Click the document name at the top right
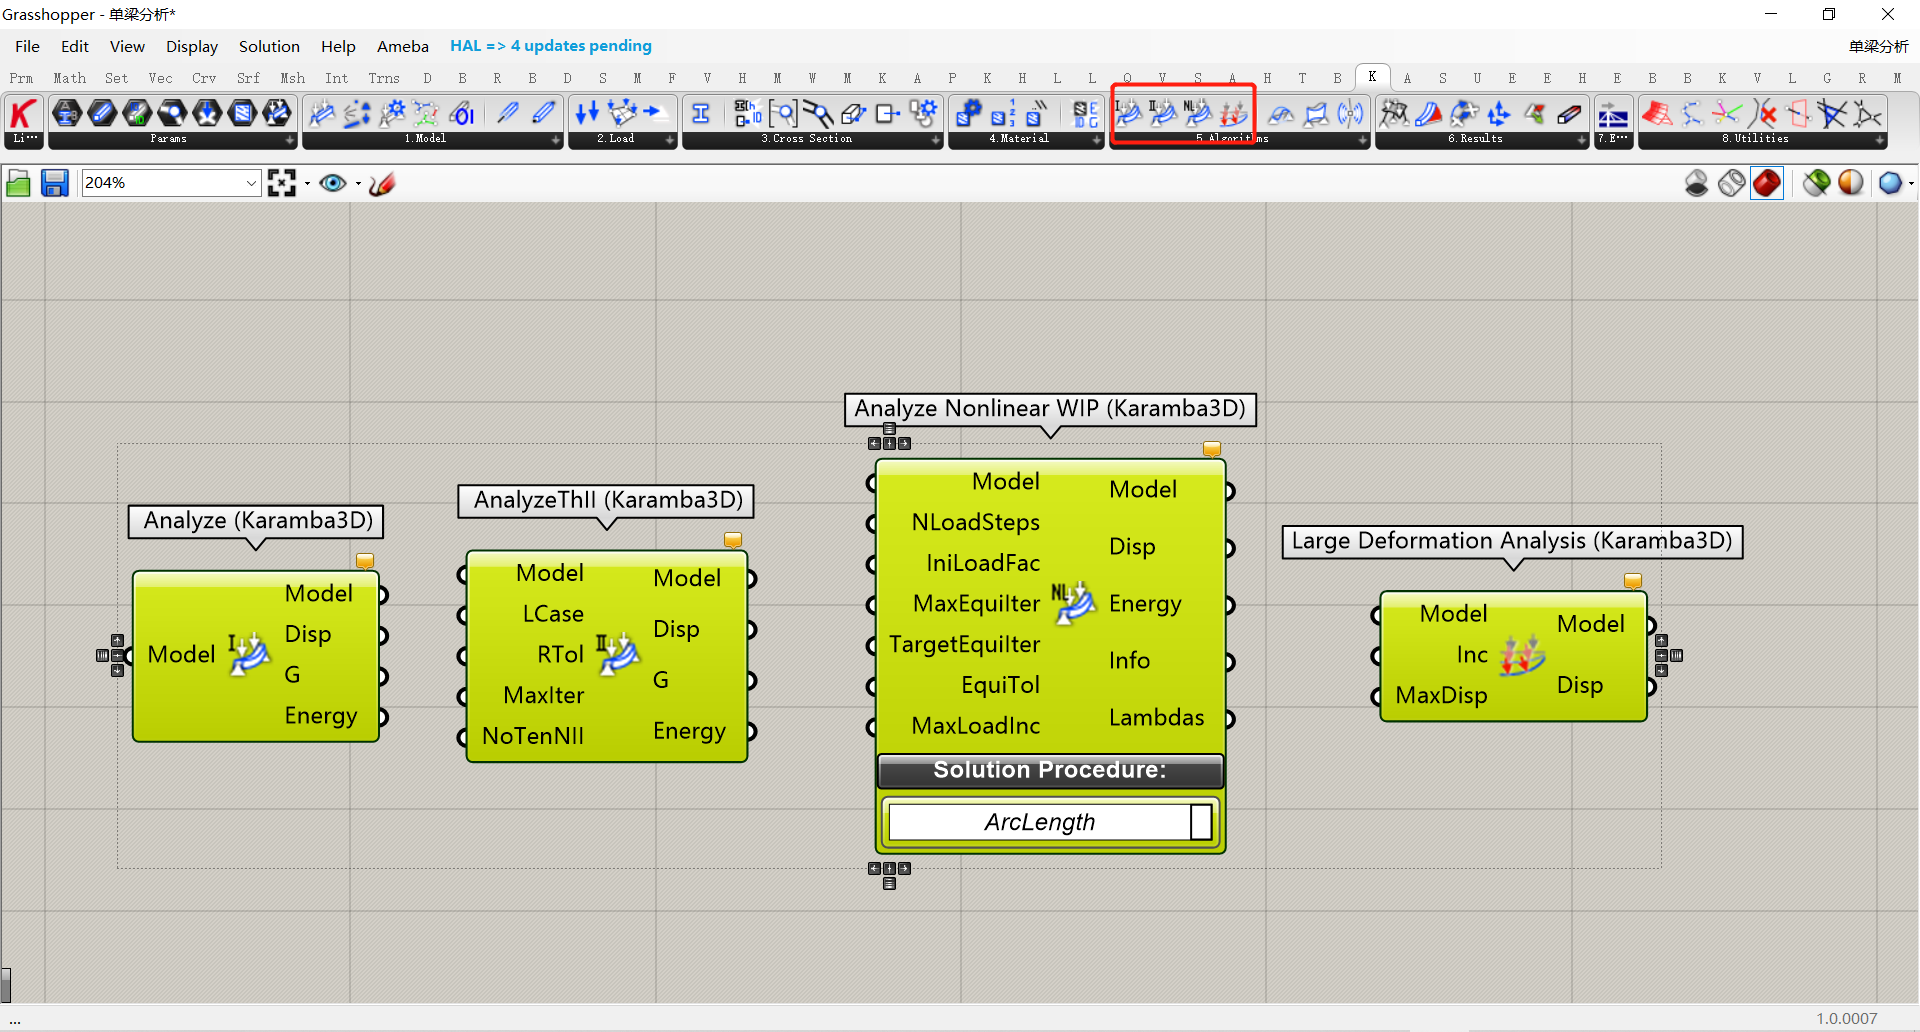 pos(1877,46)
